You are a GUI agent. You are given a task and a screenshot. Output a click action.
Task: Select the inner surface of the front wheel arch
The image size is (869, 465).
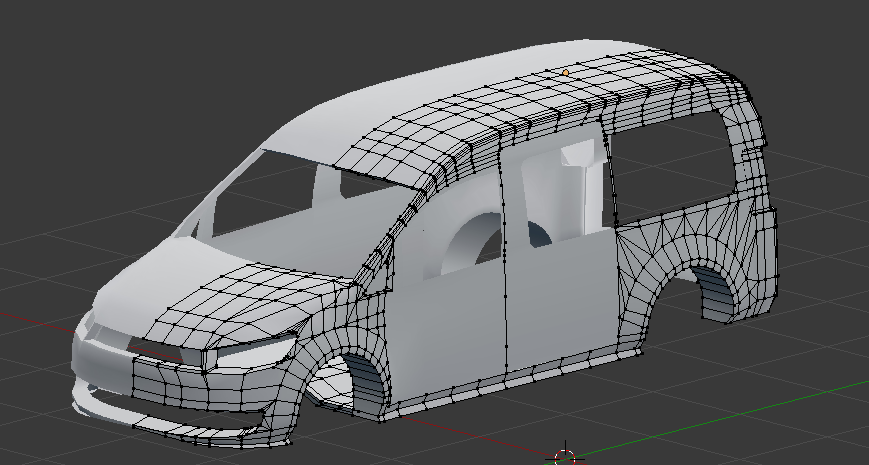[367, 382]
